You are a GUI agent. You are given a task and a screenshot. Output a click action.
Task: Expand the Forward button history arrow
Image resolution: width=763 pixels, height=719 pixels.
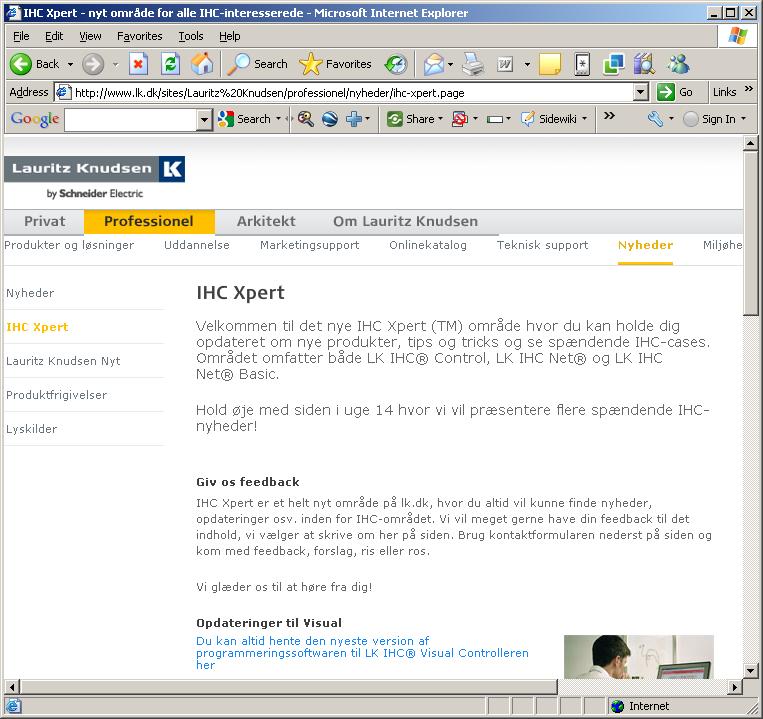[x=115, y=64]
